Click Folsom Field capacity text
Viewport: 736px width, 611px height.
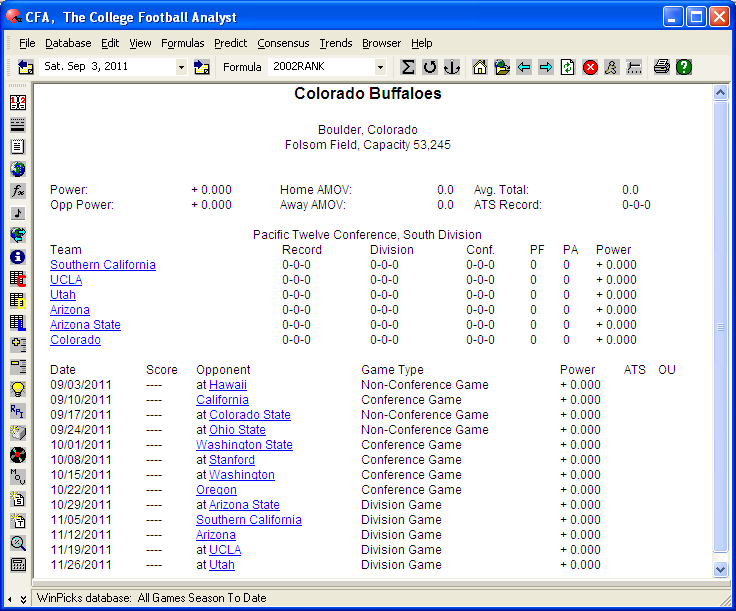tap(368, 145)
